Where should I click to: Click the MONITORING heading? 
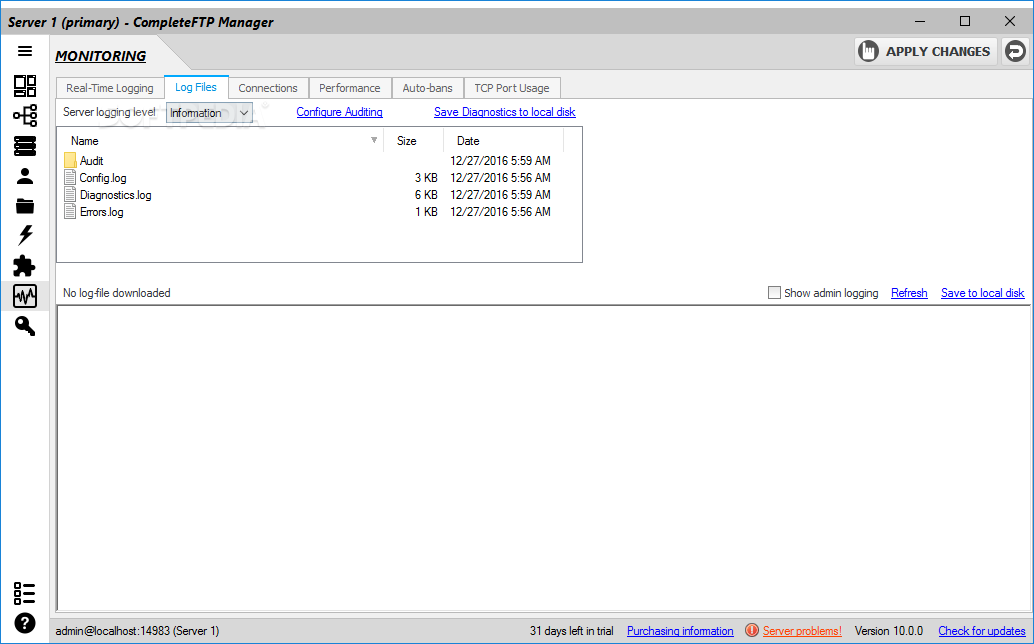(101, 56)
